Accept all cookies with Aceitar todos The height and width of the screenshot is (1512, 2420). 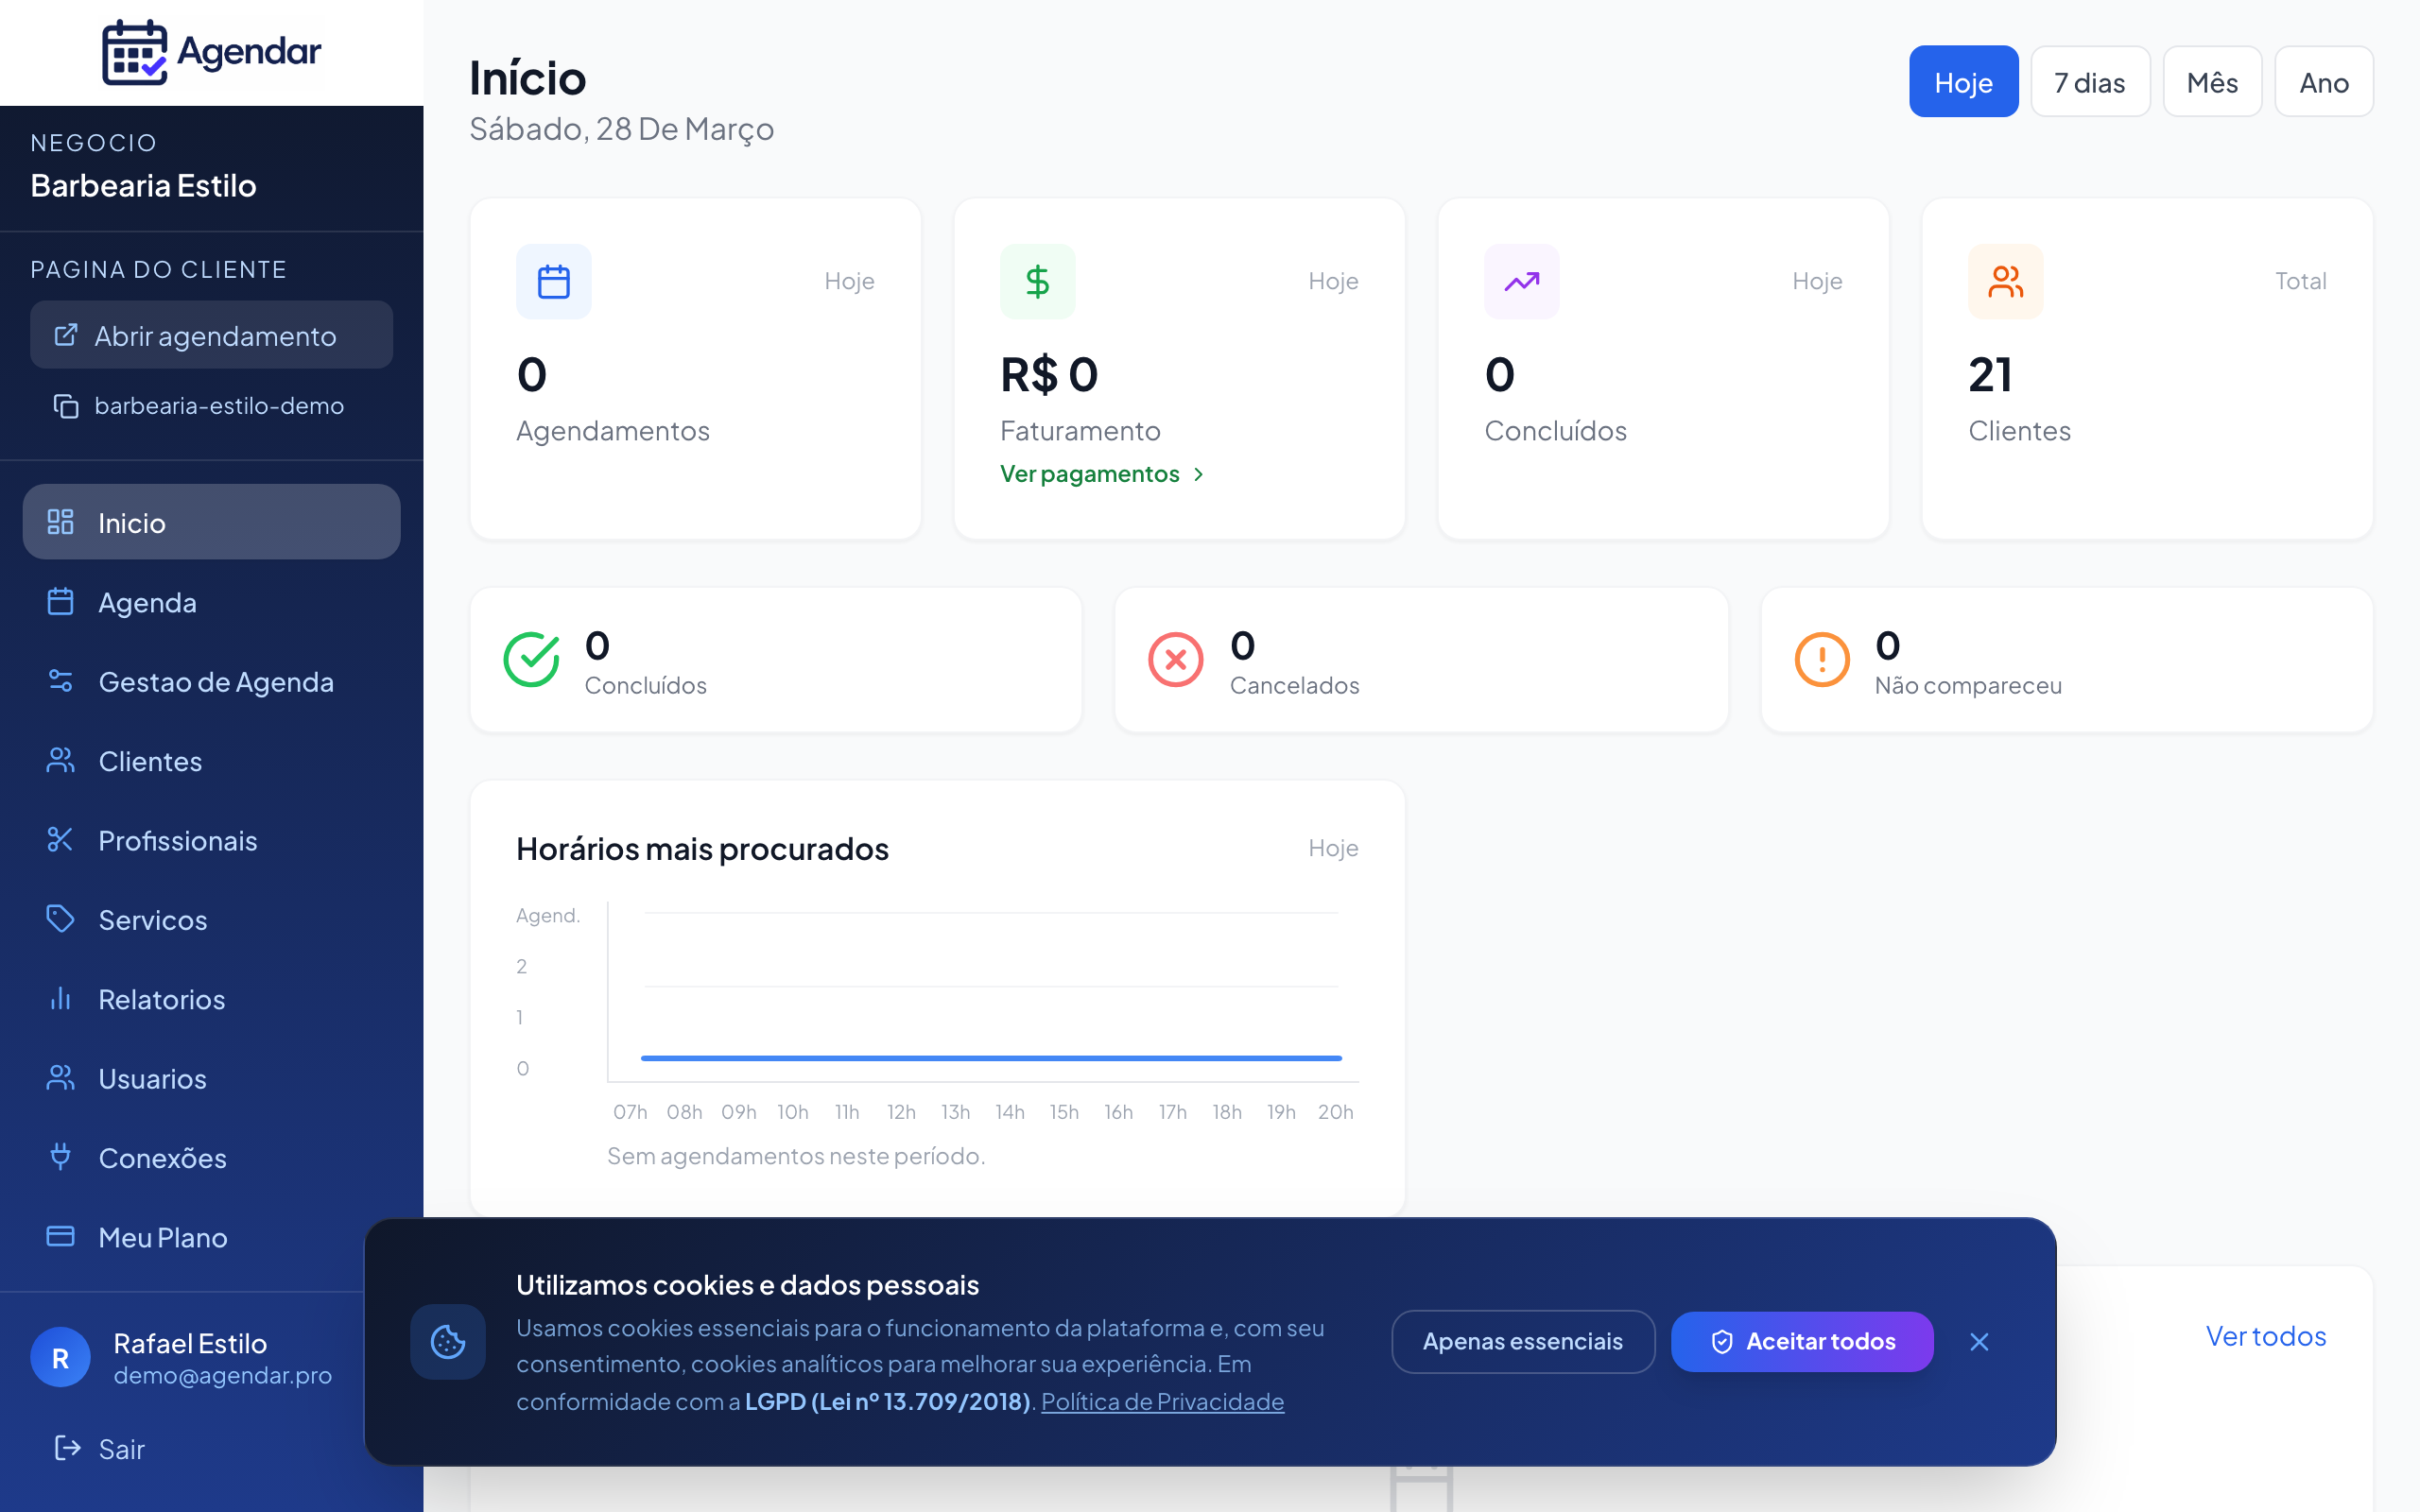click(1802, 1341)
